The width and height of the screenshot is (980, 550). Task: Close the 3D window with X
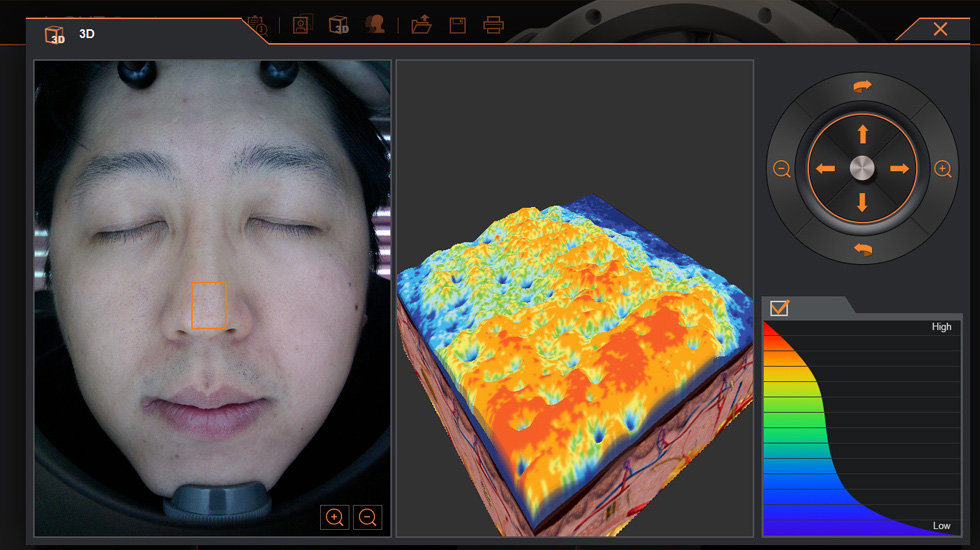pyautogui.click(x=940, y=29)
